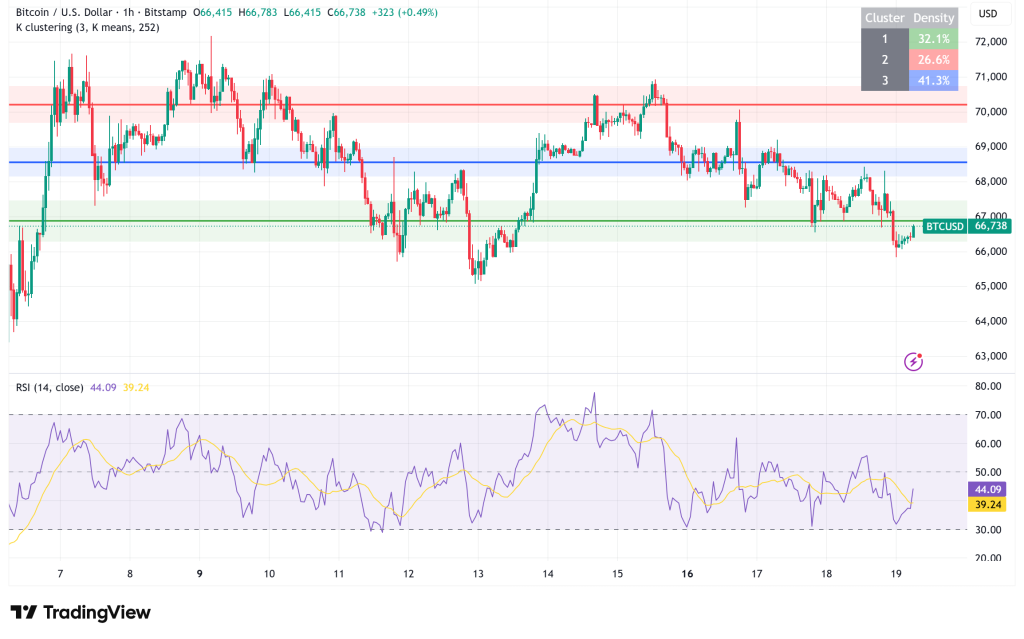
Task: Click the purple RSI value badge 44.09
Action: [x=987, y=490]
